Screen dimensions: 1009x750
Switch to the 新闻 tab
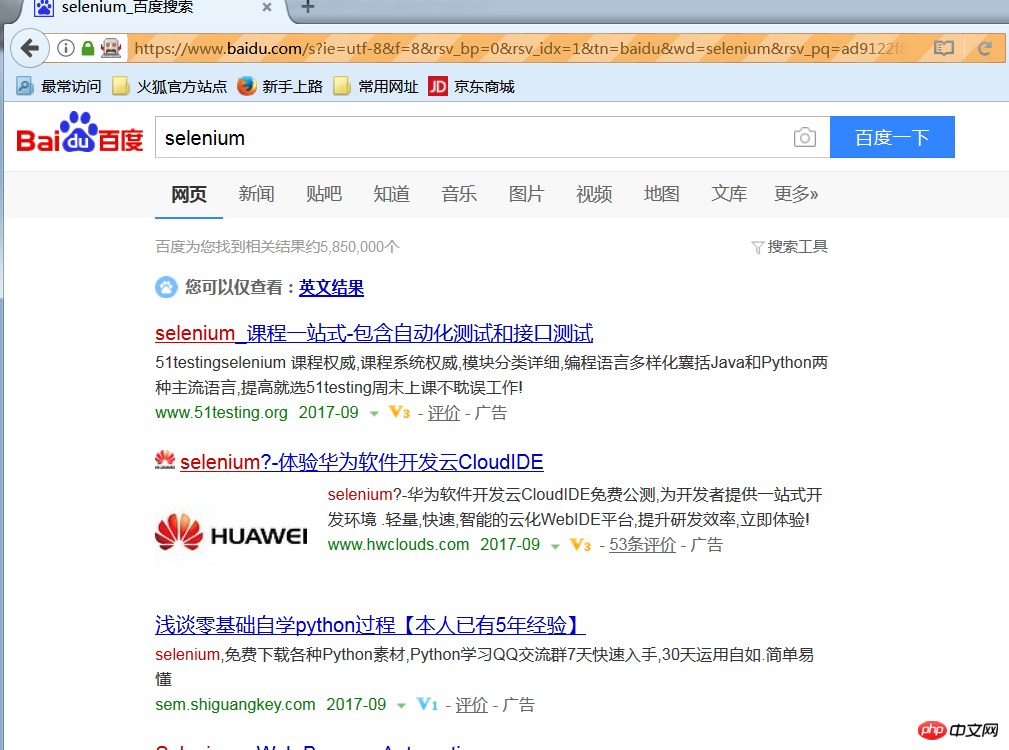256,194
